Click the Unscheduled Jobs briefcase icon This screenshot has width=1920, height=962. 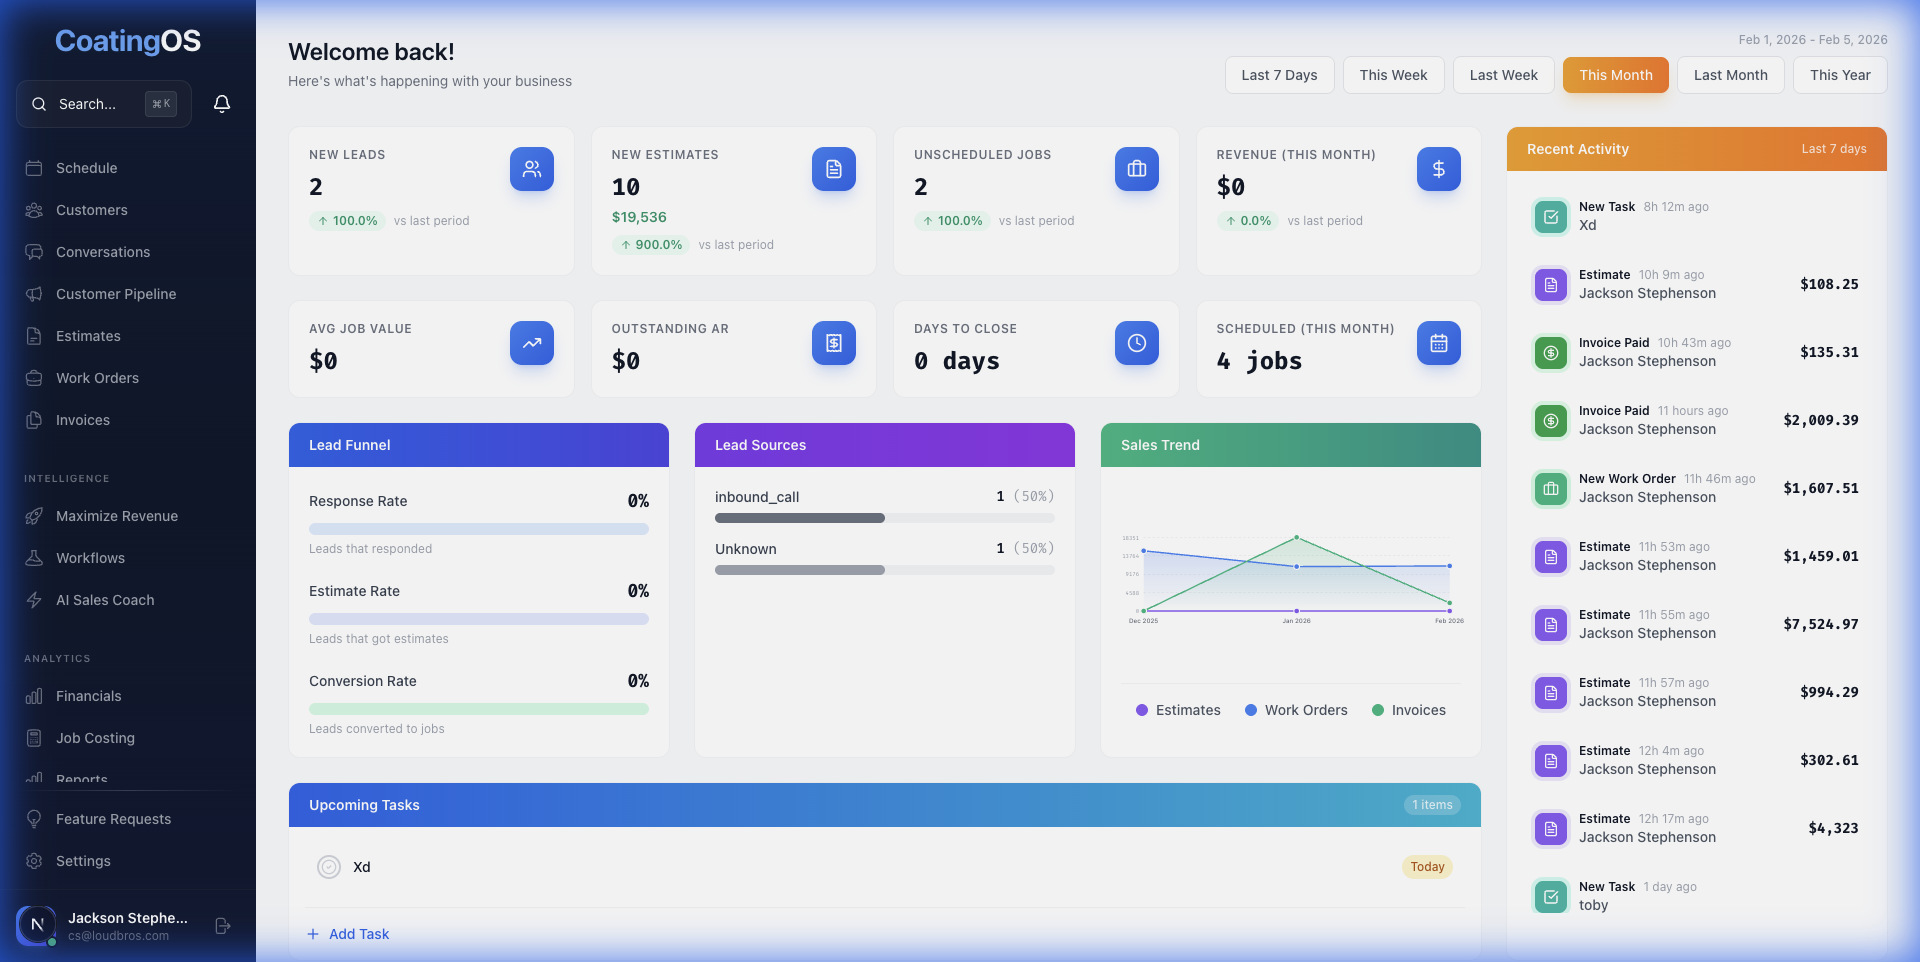click(1136, 169)
